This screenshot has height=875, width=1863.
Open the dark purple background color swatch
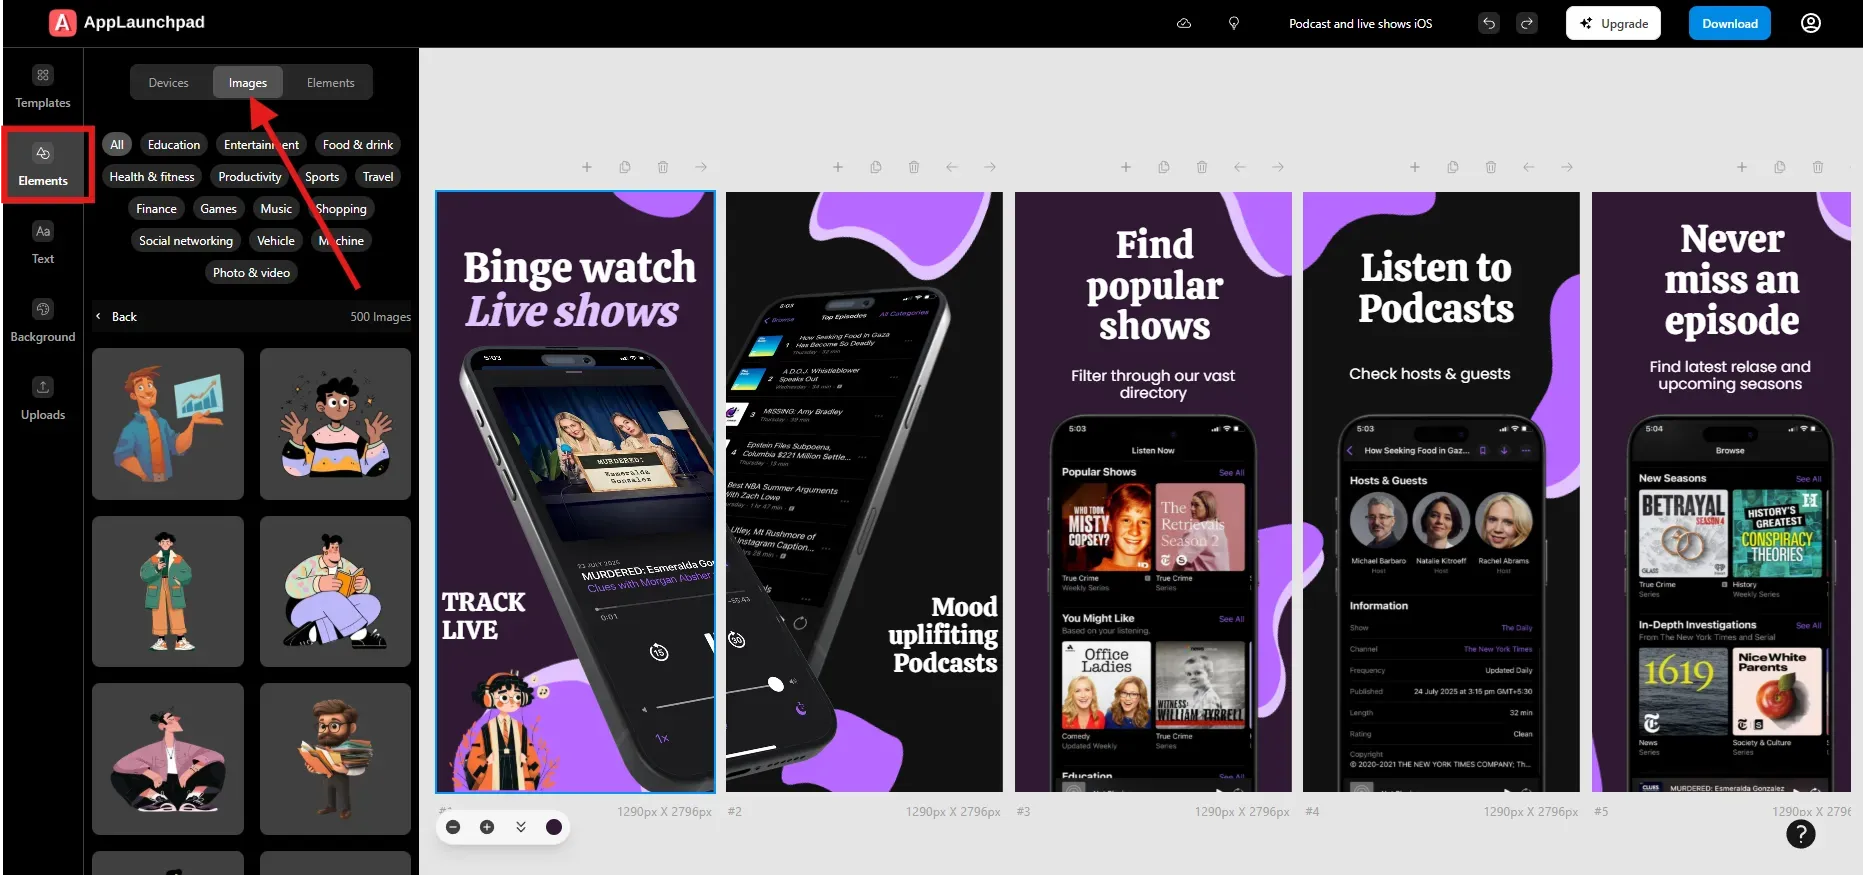click(554, 827)
